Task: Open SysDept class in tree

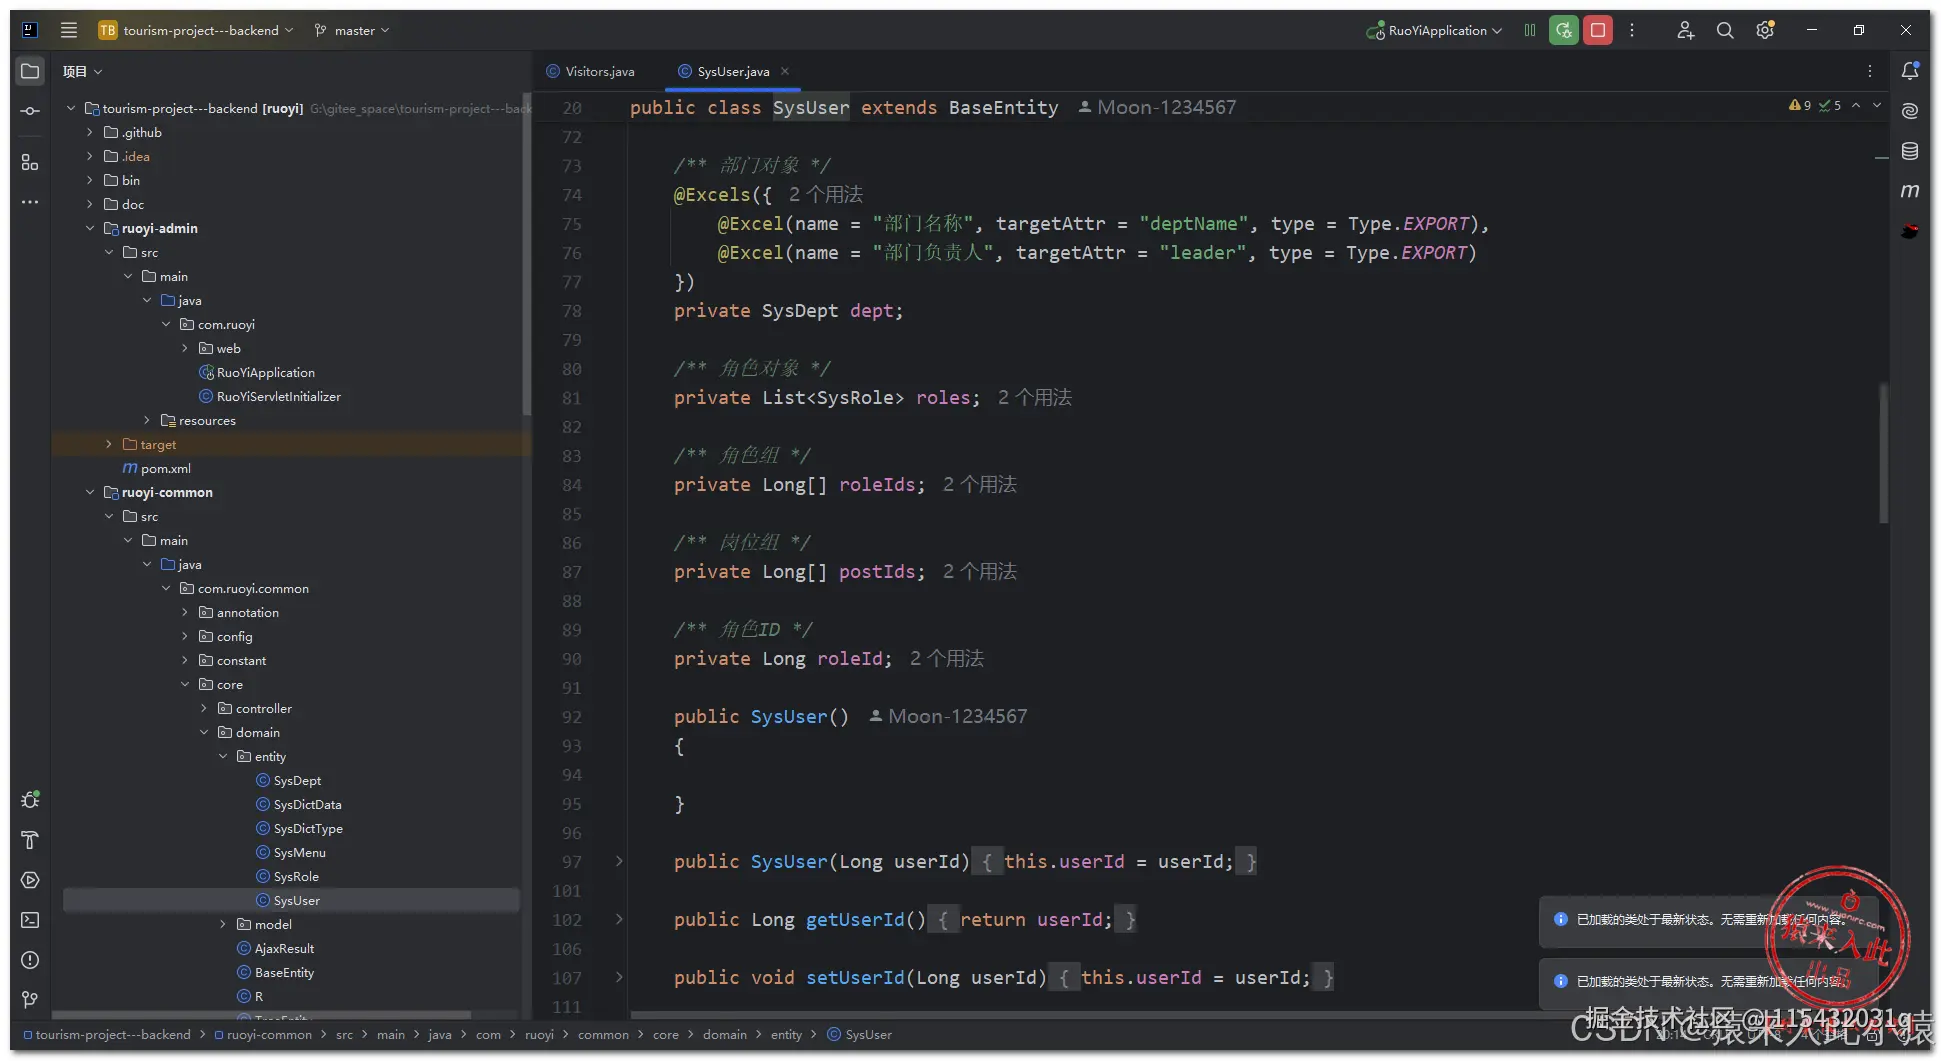Action: coord(289,780)
